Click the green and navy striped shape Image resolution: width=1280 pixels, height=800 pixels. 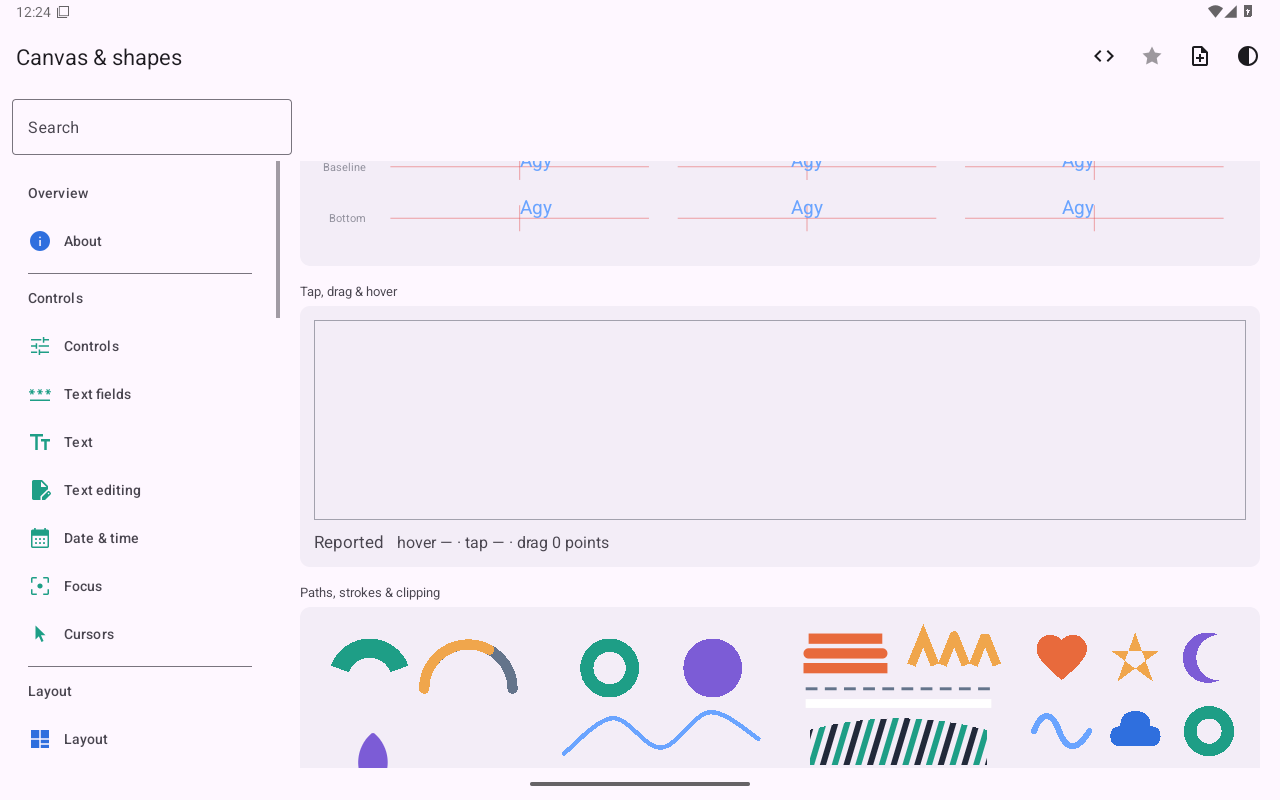click(x=898, y=742)
